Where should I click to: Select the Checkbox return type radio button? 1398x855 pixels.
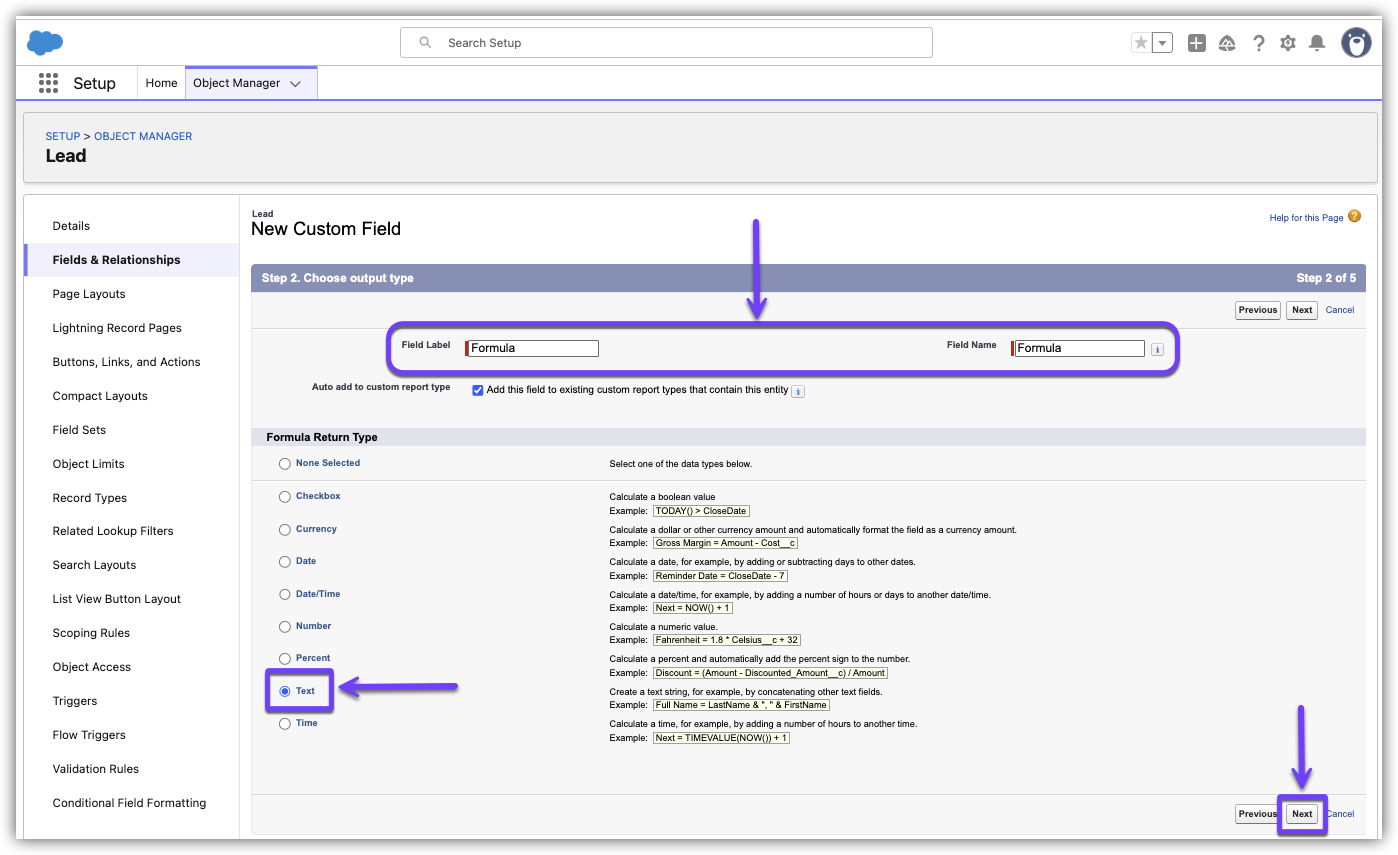pos(285,497)
